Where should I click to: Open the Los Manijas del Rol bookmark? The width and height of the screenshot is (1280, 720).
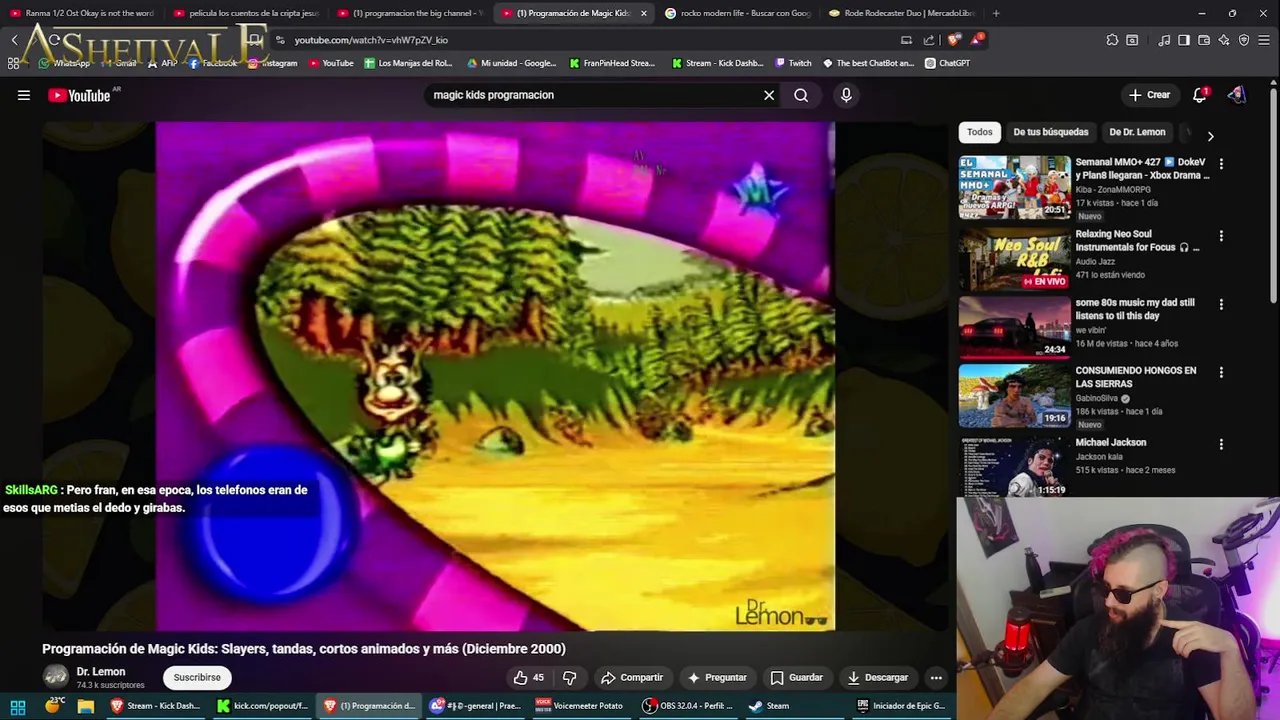408,63
